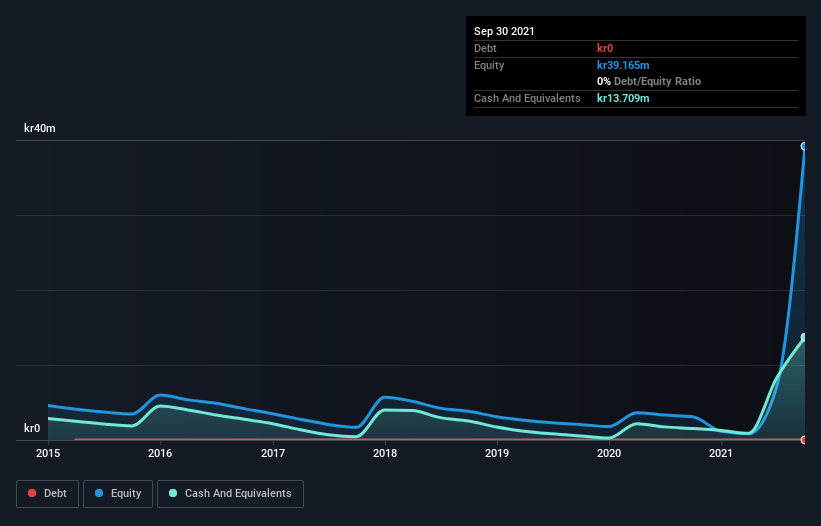The width and height of the screenshot is (821, 526).
Task: Click the 2017 x-axis label
Action: [x=273, y=453]
